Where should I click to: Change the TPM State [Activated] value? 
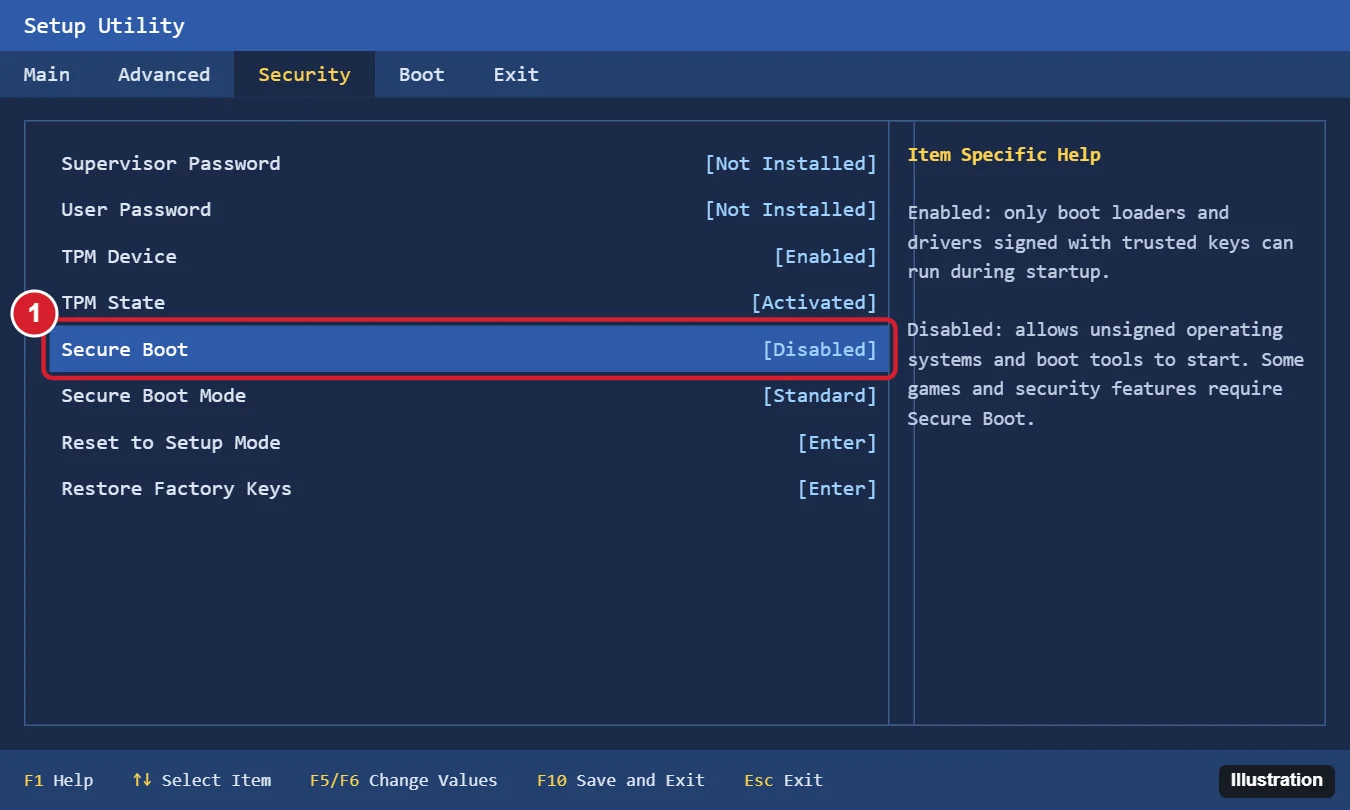click(814, 303)
